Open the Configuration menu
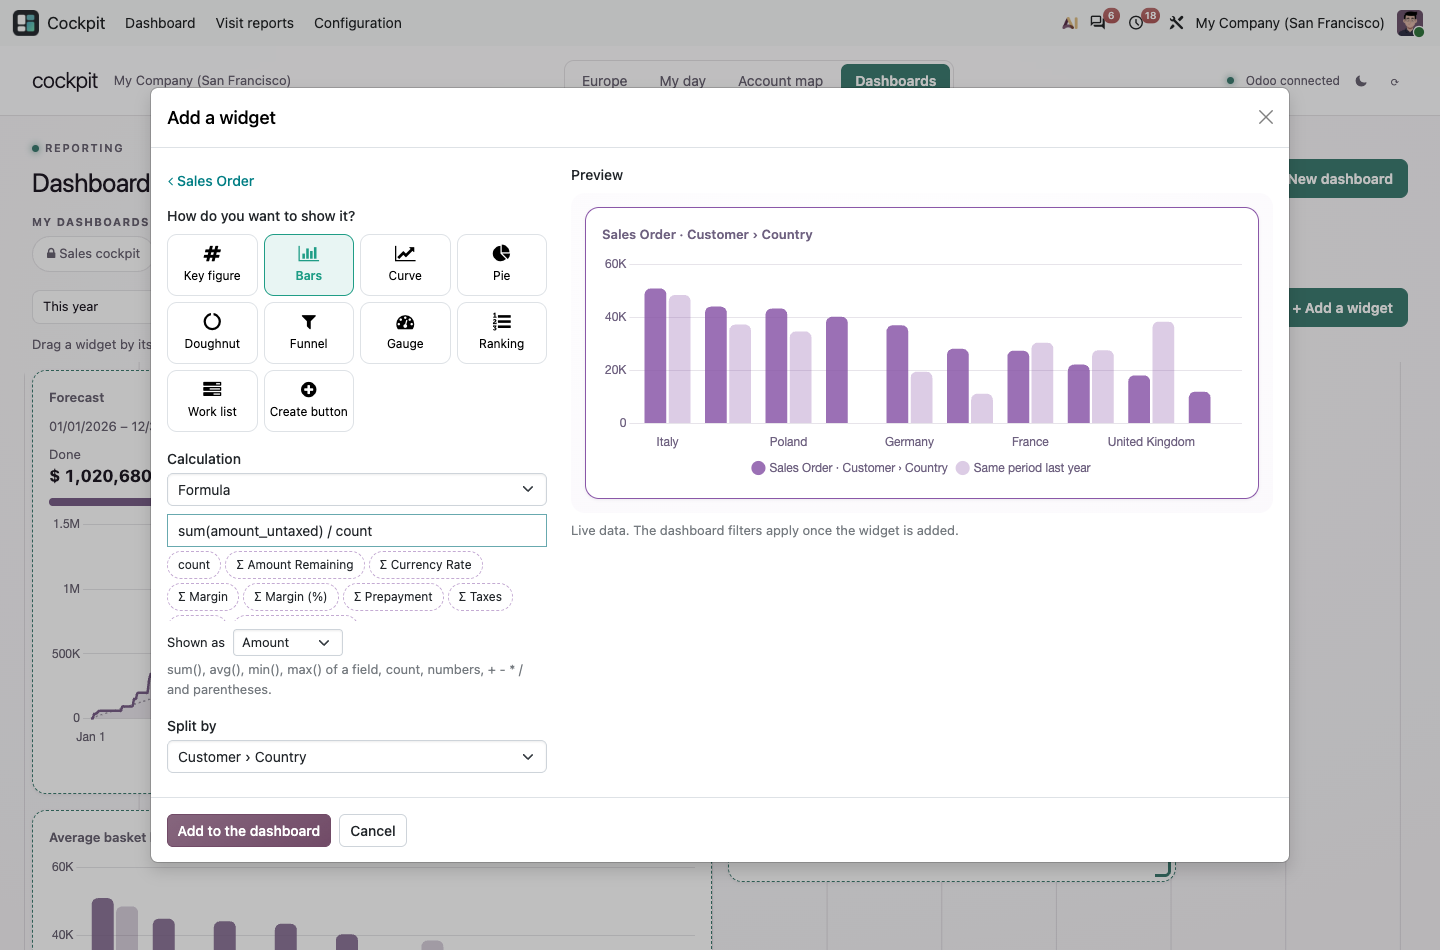Screen dimensions: 1440x950 coord(358,23)
